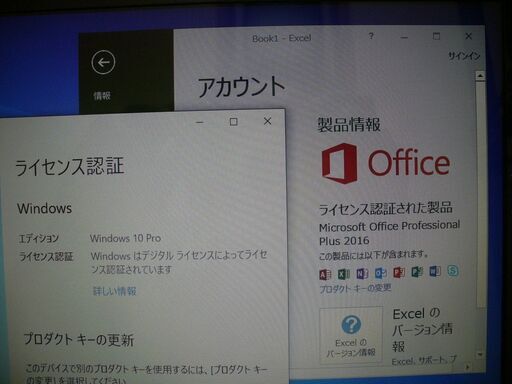
Task: Click Excel horizontal scrollbar right arrow
Action: tap(467, 367)
